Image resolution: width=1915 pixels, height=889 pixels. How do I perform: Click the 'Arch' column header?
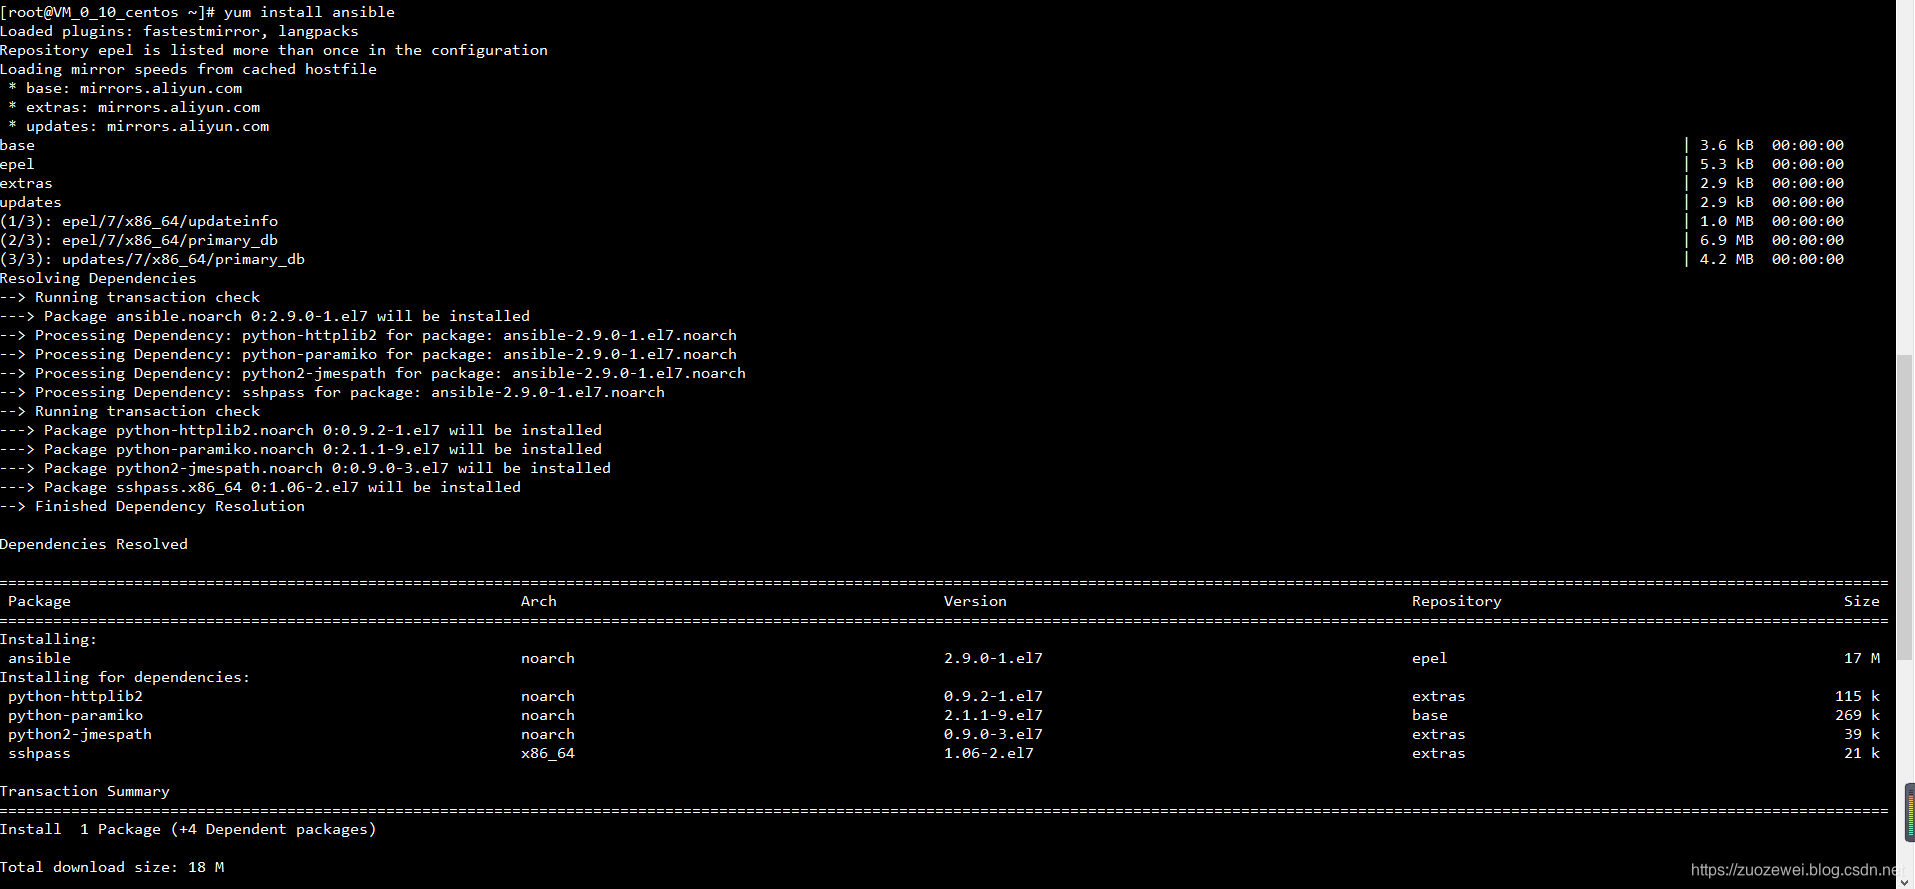point(539,601)
